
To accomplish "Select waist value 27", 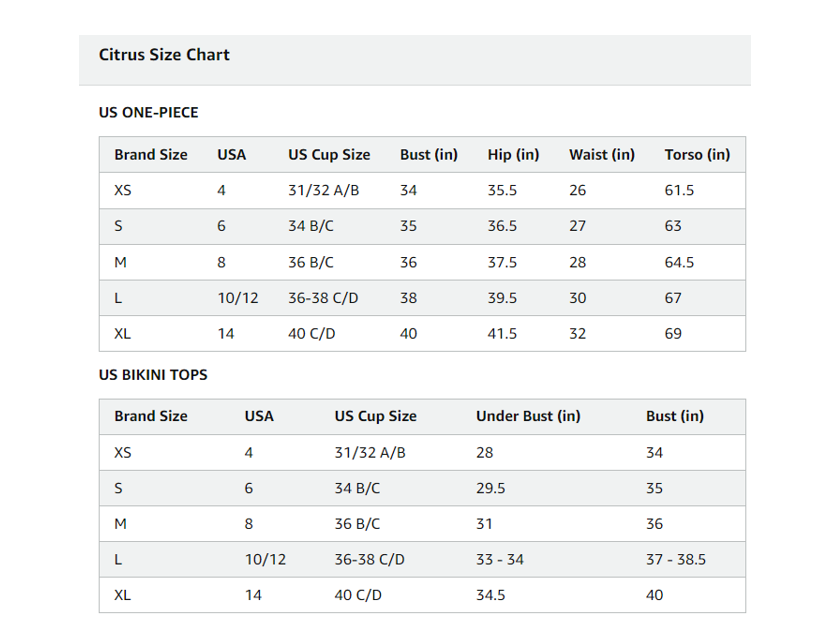I will pyautogui.click(x=577, y=226).
